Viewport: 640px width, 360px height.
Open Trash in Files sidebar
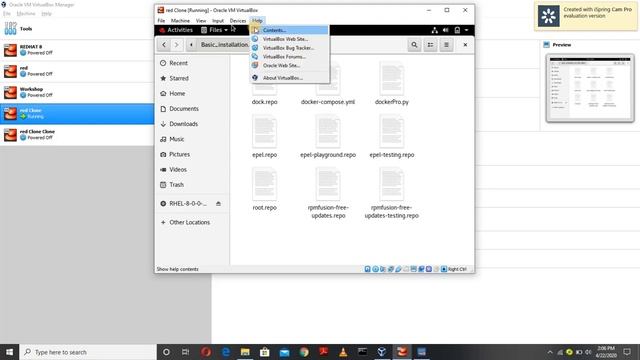click(192, 184)
